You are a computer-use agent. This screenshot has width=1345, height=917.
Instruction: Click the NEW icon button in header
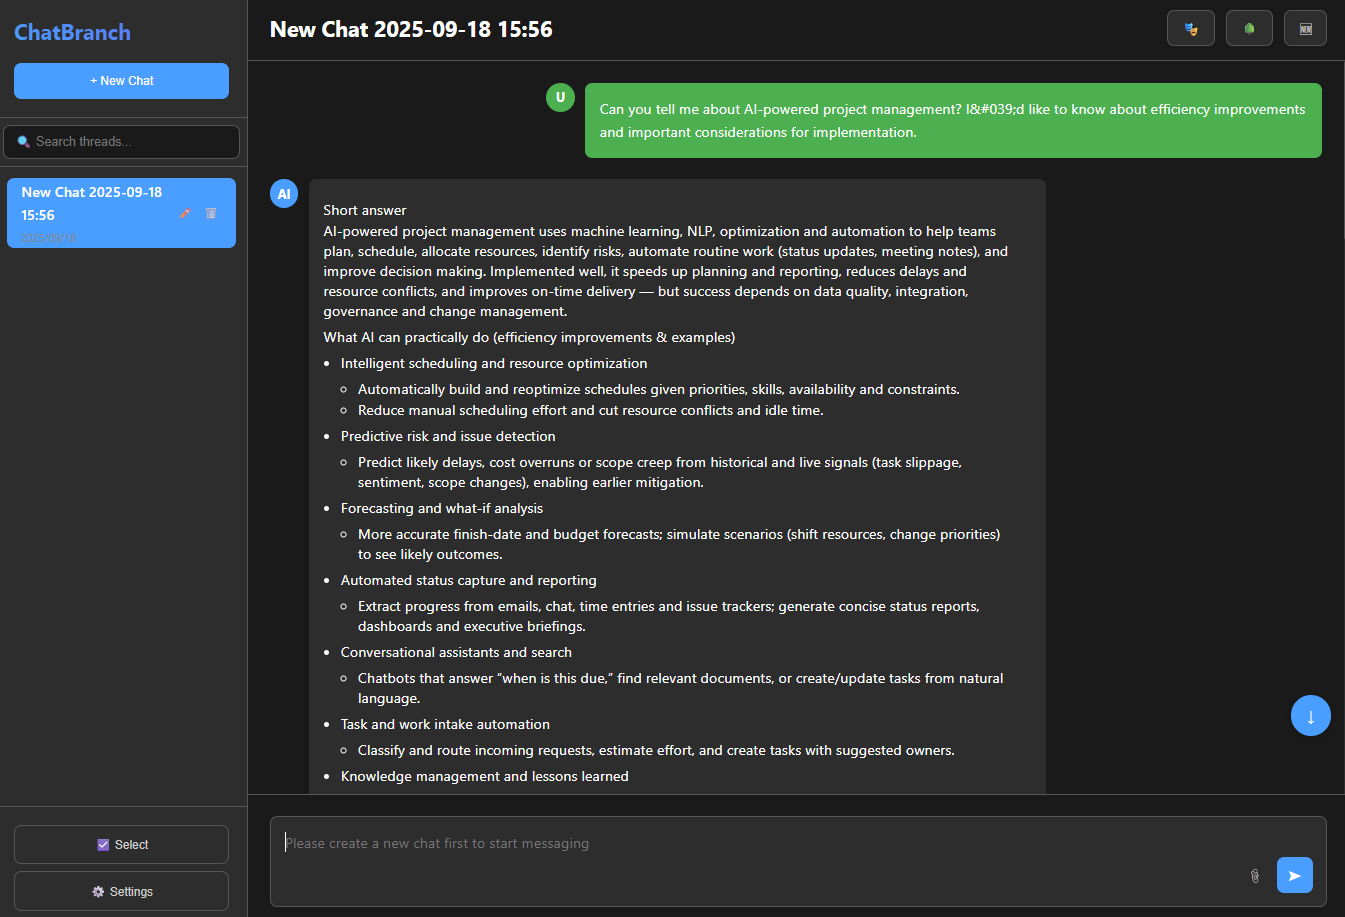point(1305,29)
